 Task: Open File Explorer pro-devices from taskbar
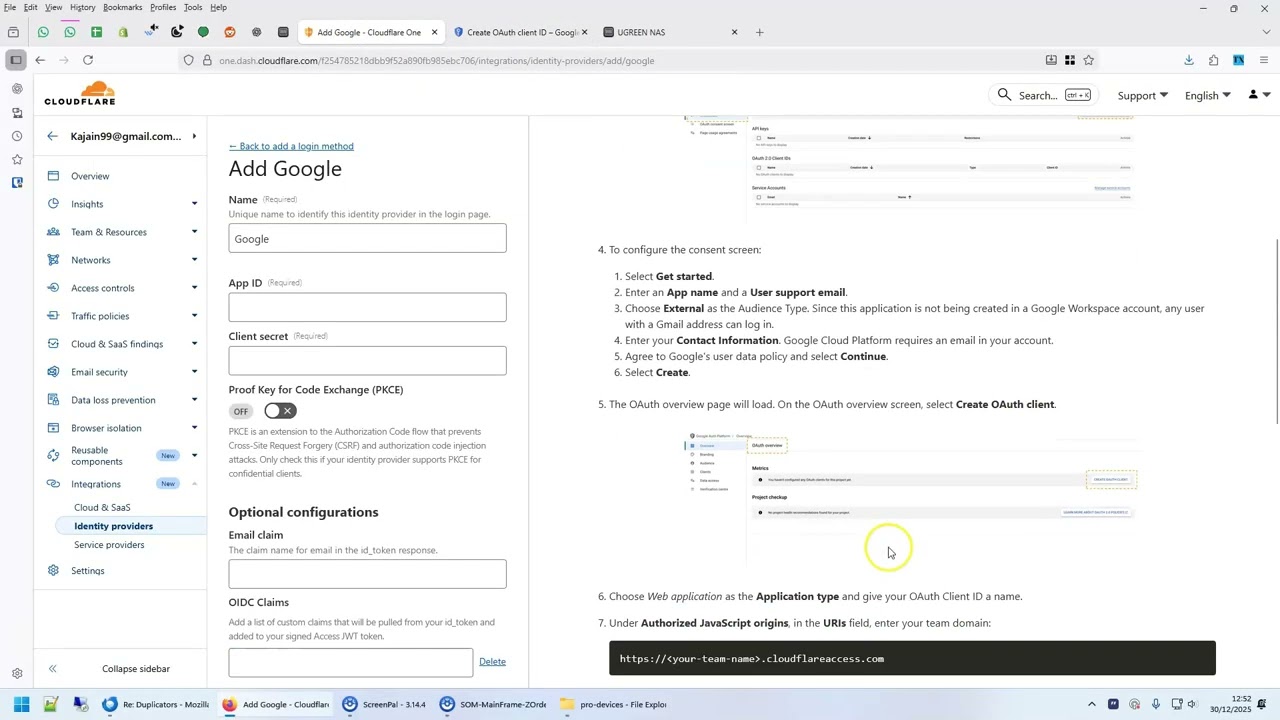[x=613, y=704]
